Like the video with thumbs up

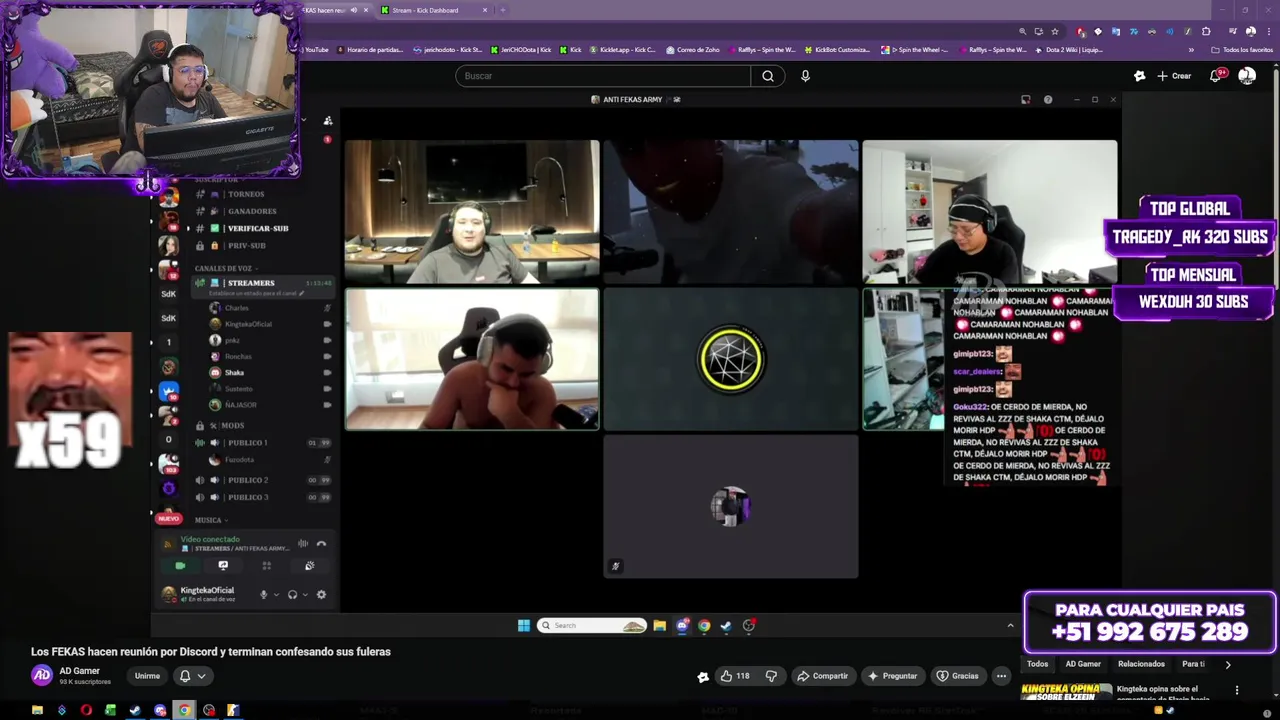[x=735, y=676]
